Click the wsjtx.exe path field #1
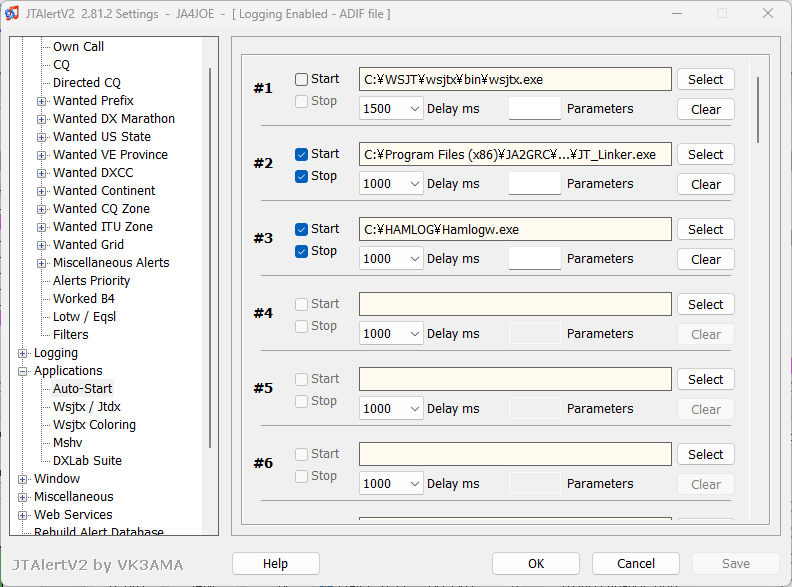 pyautogui.click(x=515, y=79)
